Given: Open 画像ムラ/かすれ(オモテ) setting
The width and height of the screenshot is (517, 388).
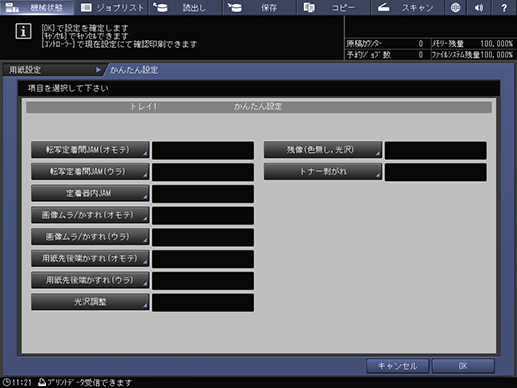Looking at the screenshot, I should [x=90, y=215].
